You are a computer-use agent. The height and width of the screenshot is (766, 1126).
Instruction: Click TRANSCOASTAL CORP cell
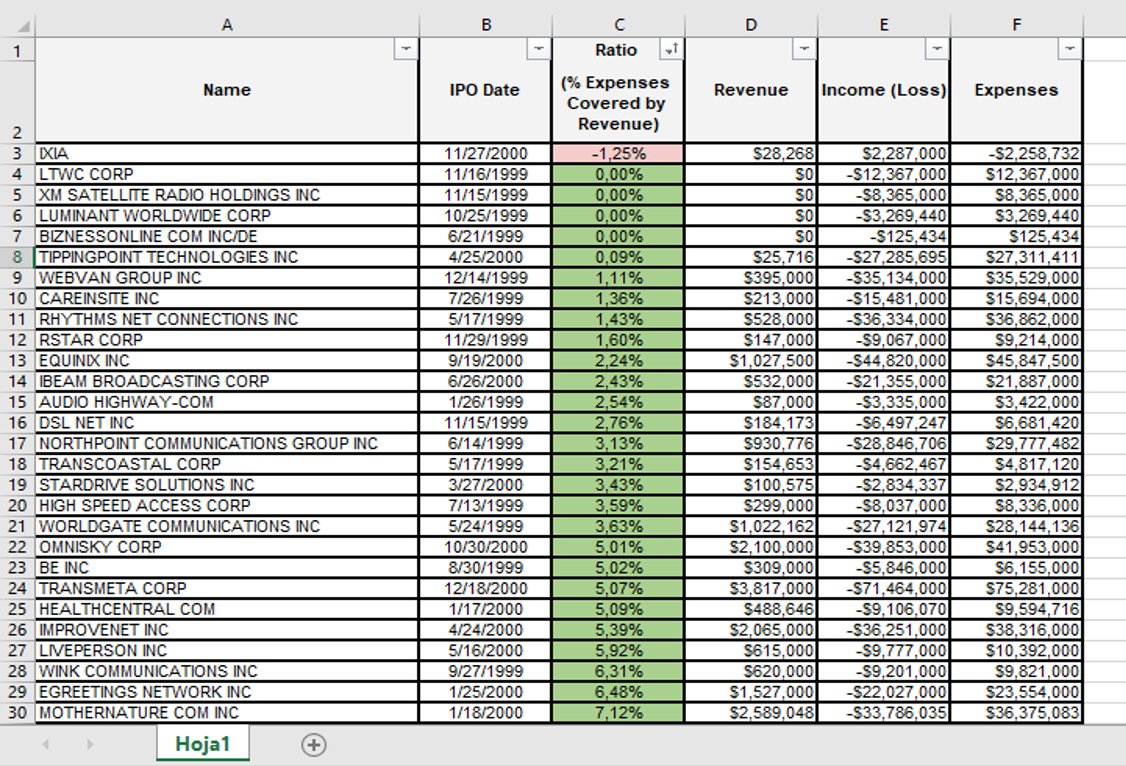coord(227,464)
